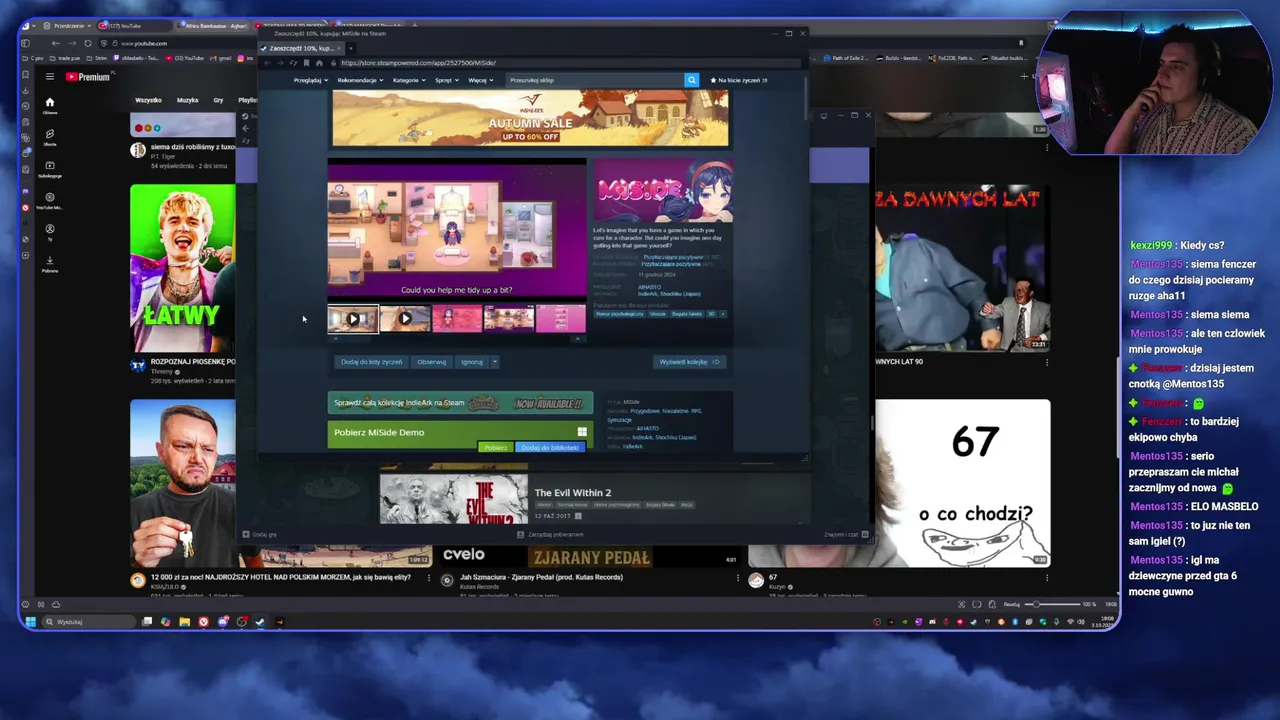Screen dimensions: 1280x720
Task: Click the star Na liście życzeń wishlist link
Action: coord(738,80)
